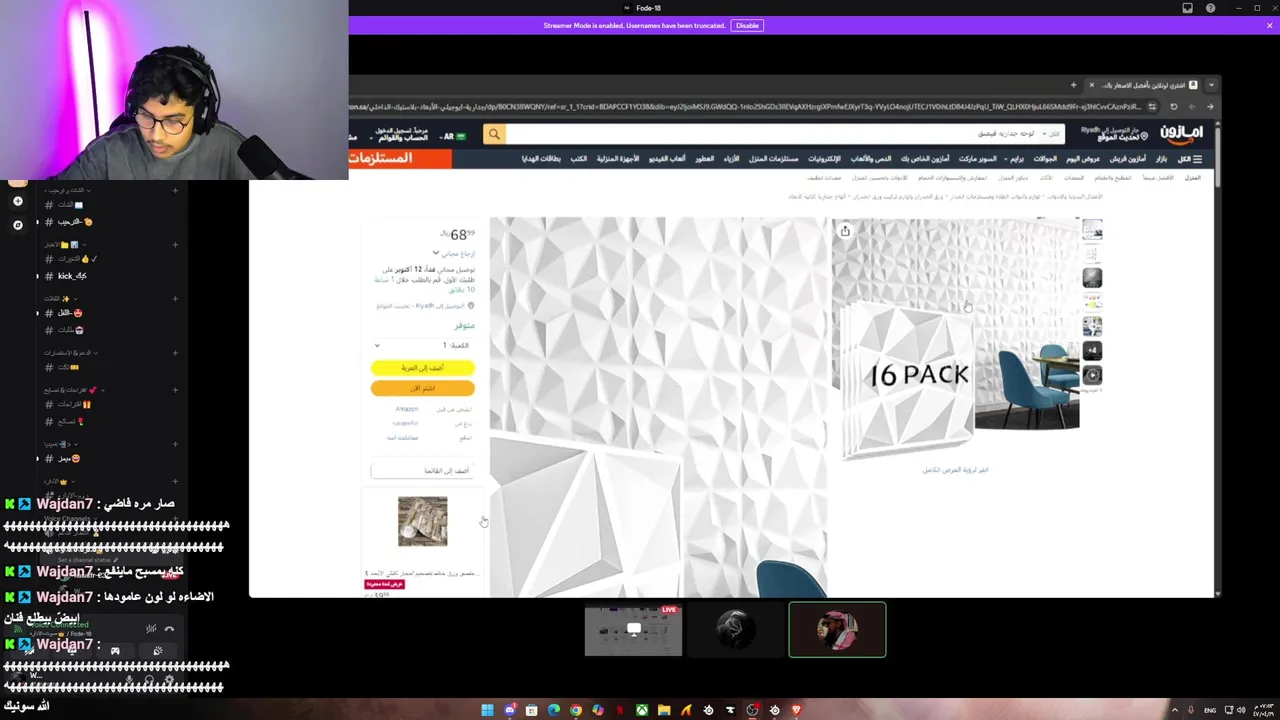Open Google Chrome from the taskbar
This screenshot has width=1280, height=720.
[x=576, y=710]
